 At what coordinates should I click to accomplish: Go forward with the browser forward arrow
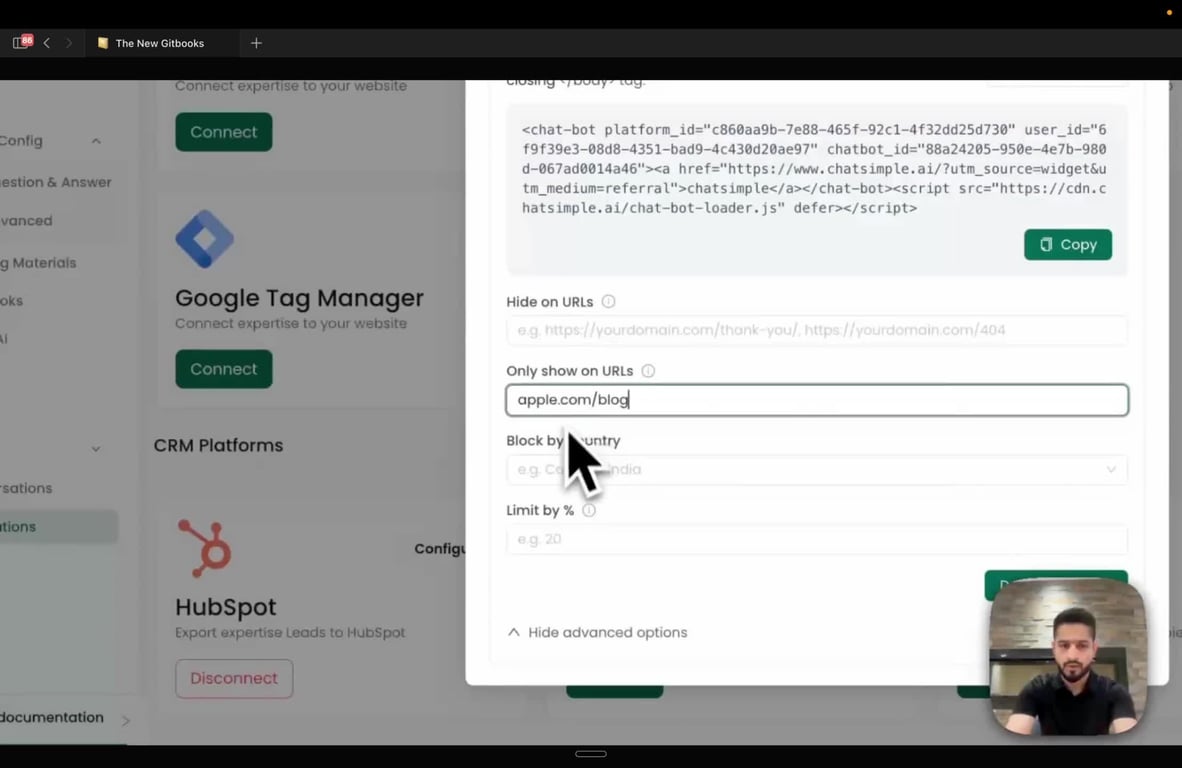(69, 43)
